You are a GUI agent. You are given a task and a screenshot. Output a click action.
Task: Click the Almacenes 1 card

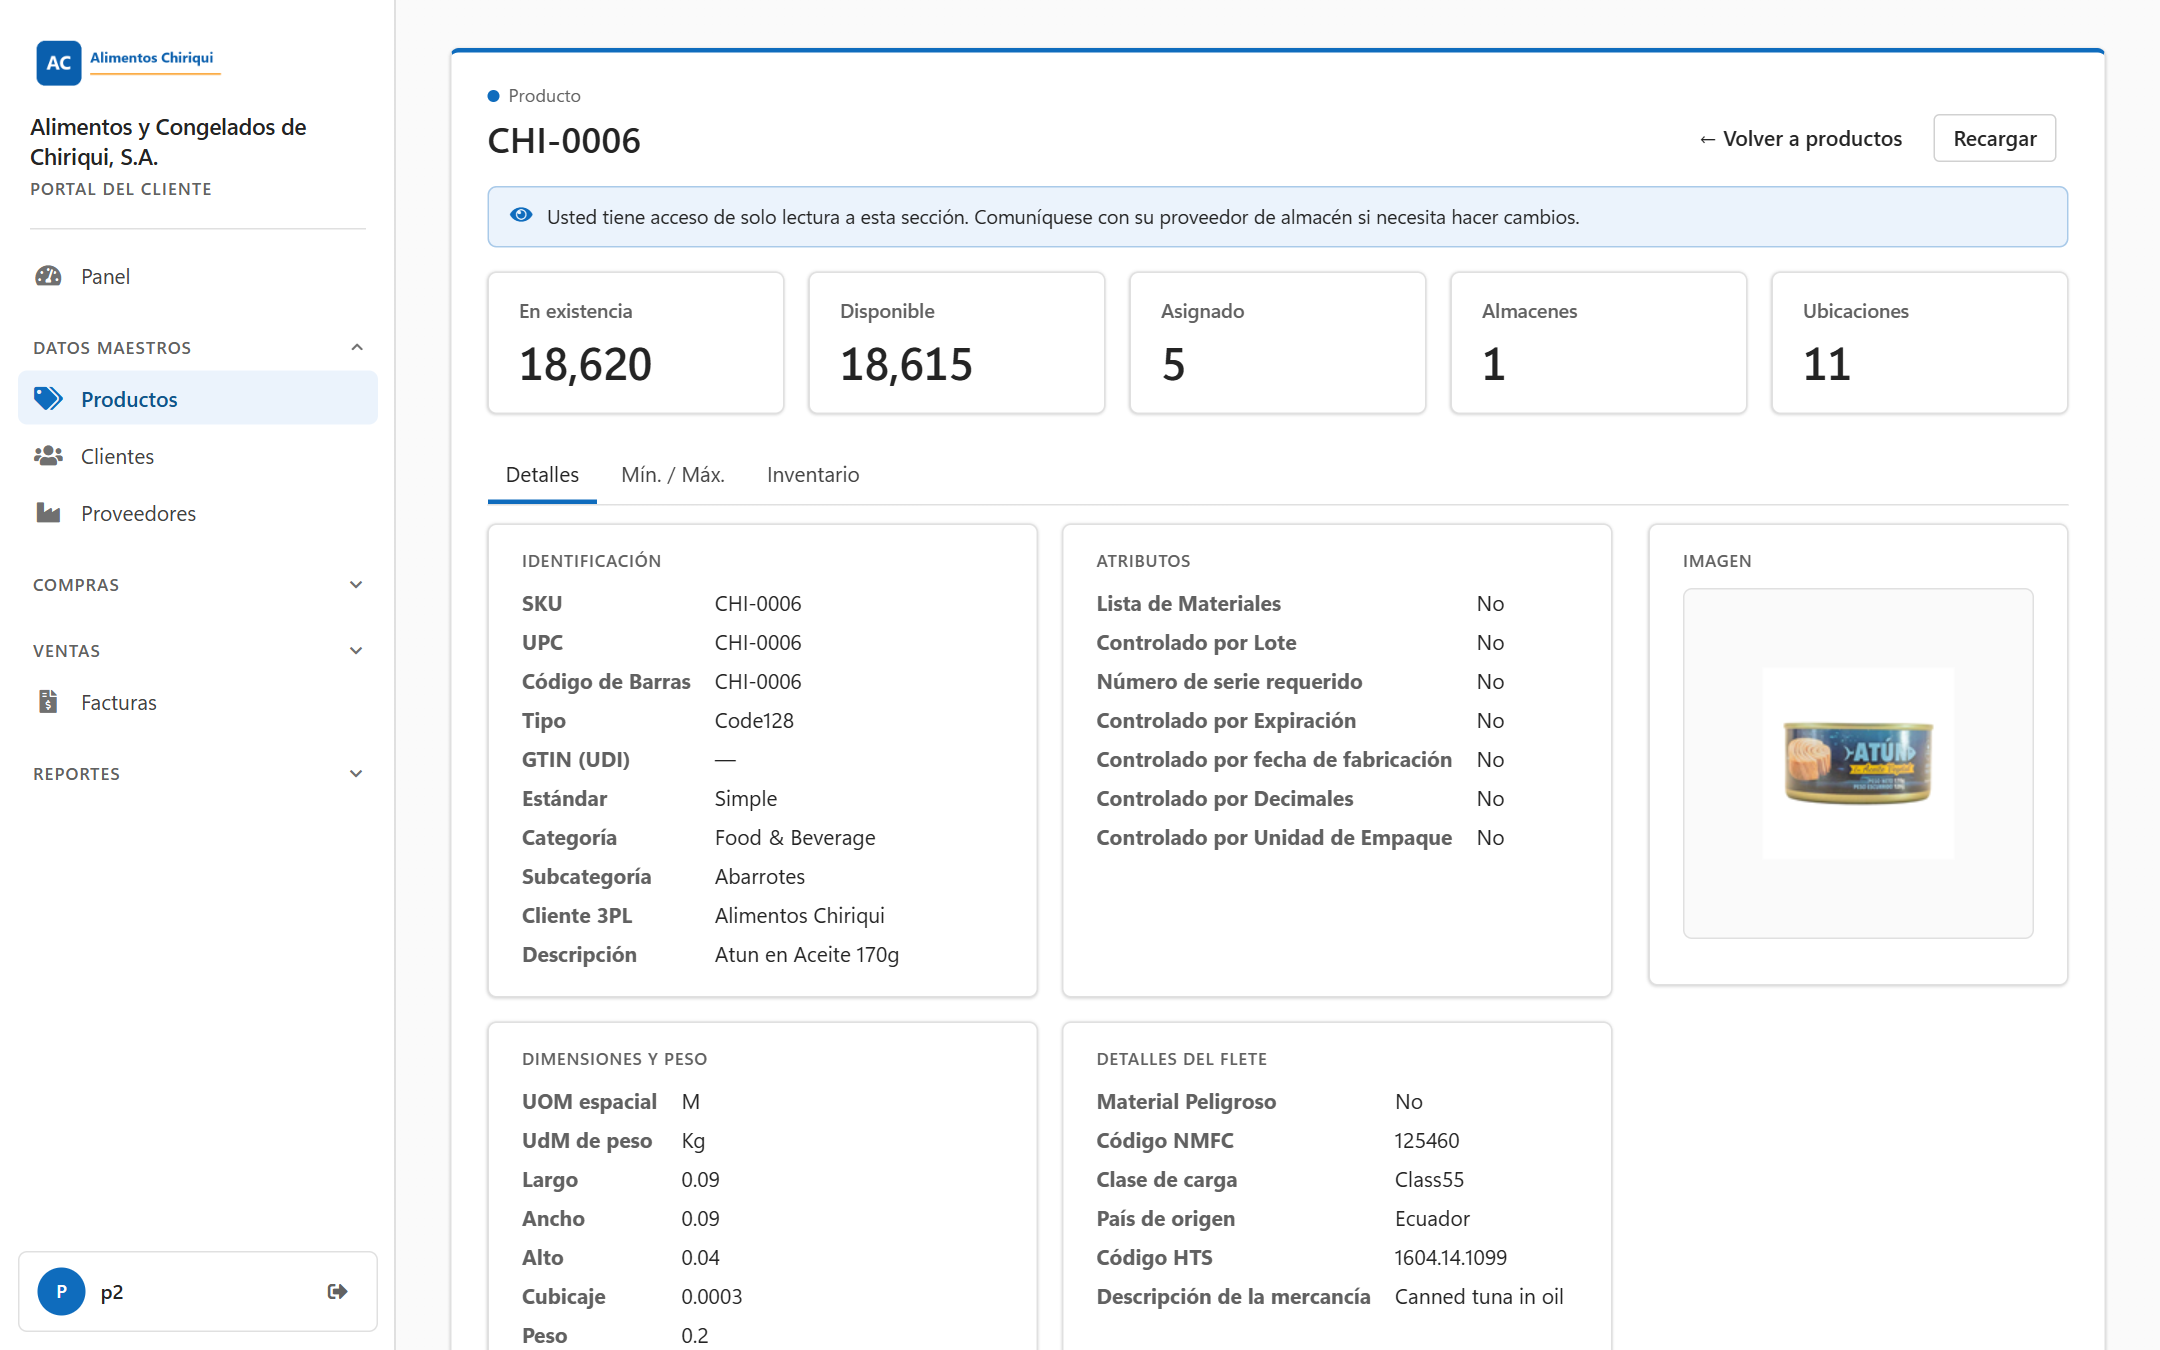[1599, 343]
